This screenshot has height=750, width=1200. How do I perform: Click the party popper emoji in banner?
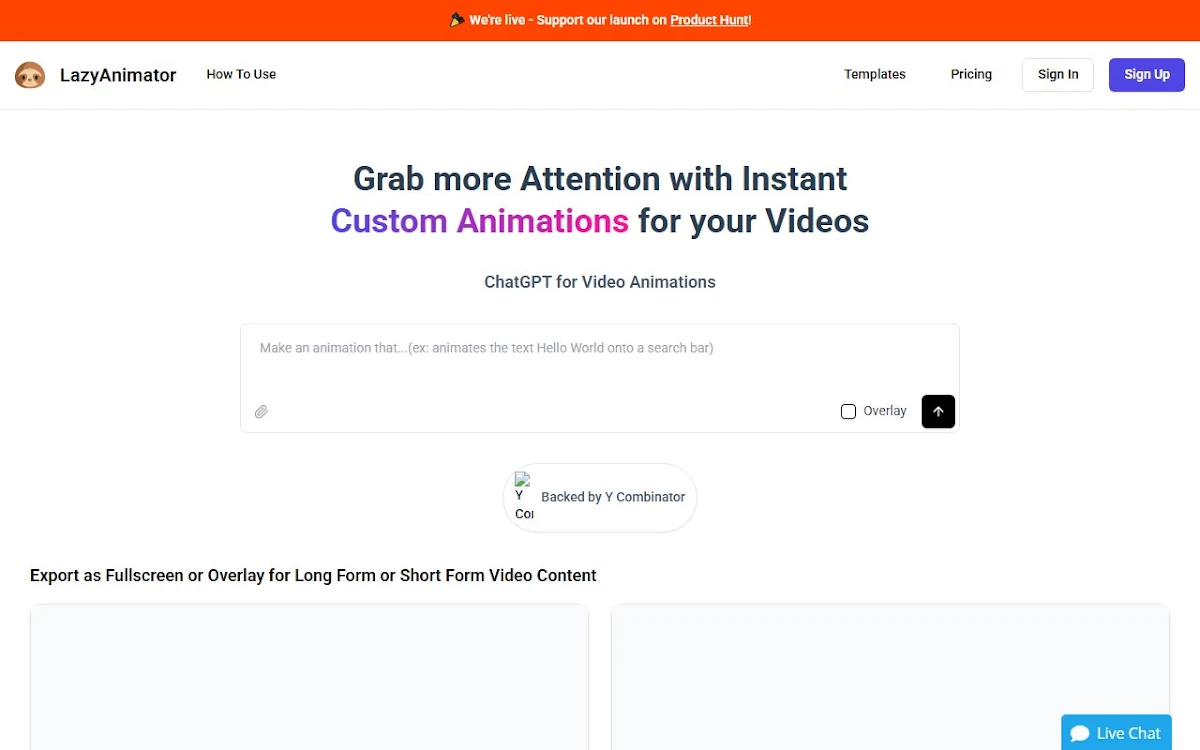[x=457, y=19]
